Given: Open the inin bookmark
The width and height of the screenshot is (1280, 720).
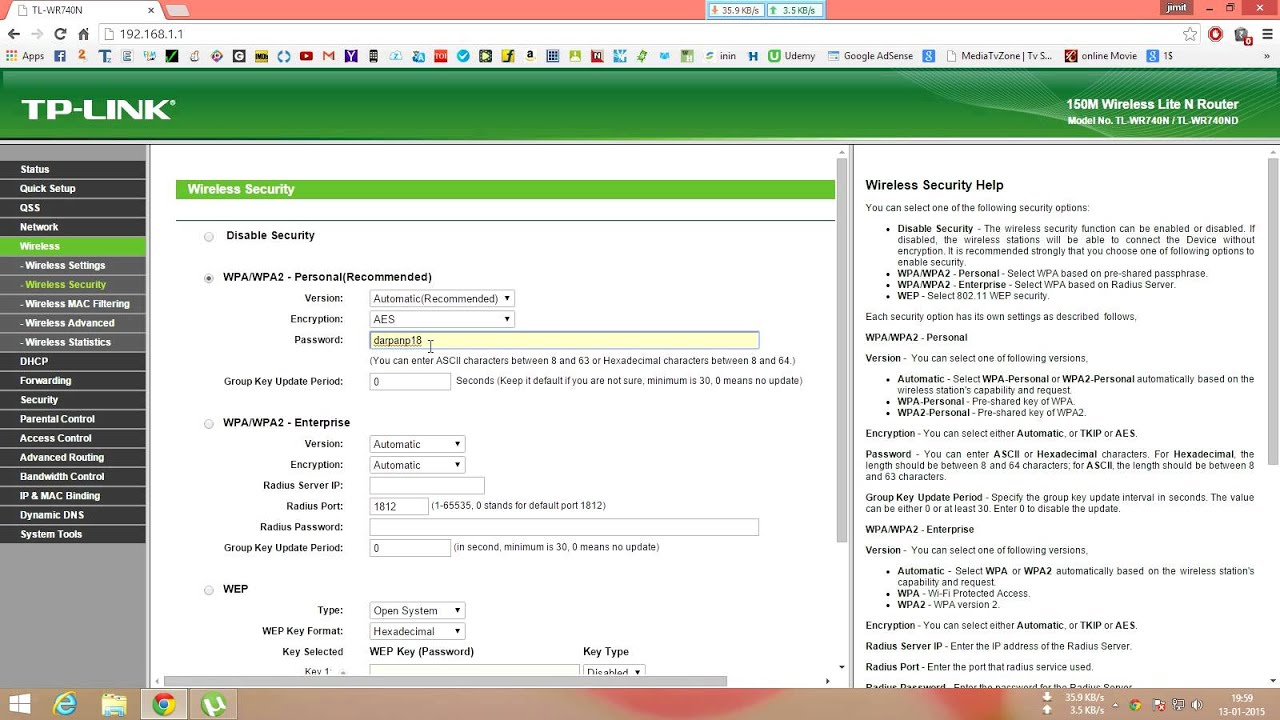Looking at the screenshot, I should coord(719,56).
